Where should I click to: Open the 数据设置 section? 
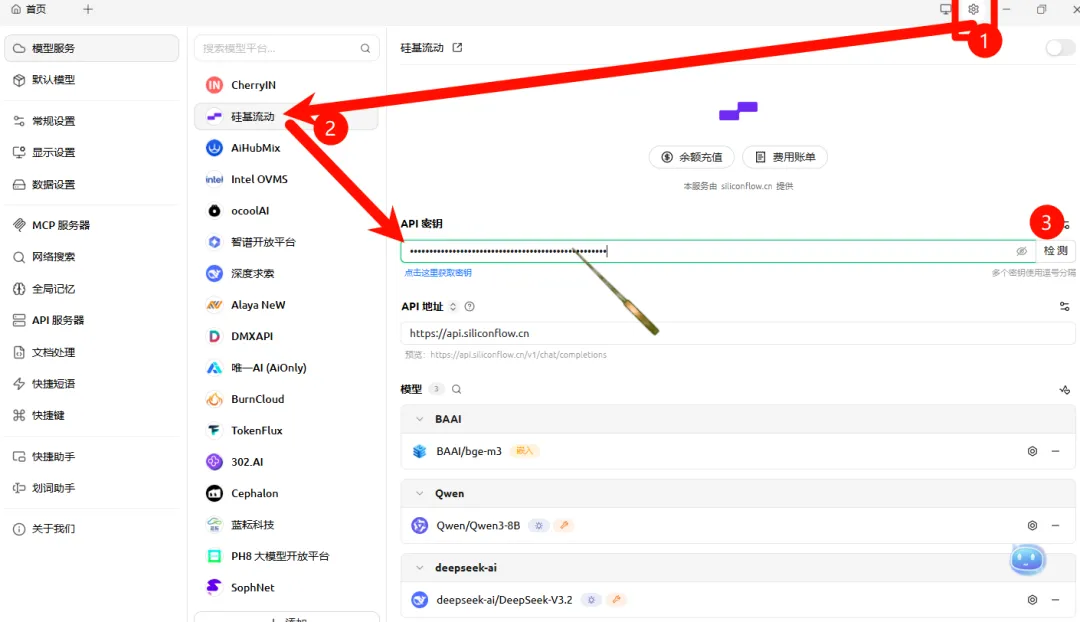pos(92,185)
